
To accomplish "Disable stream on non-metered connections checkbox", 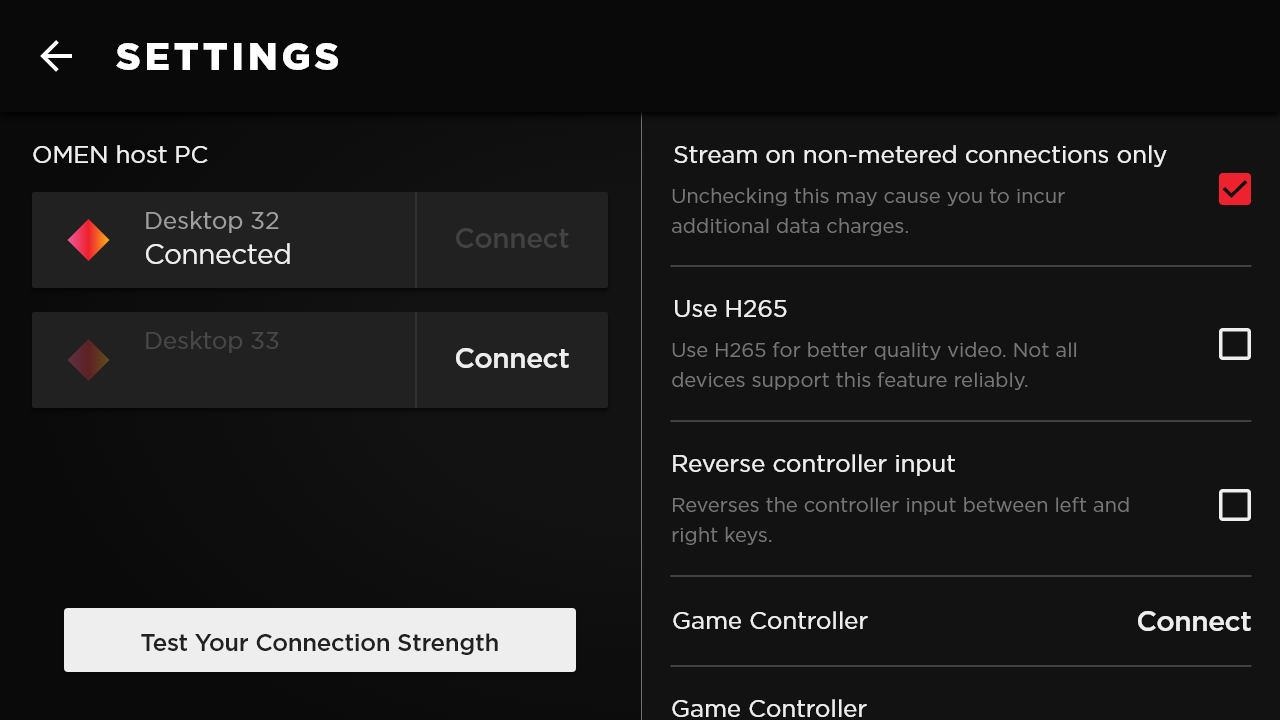I will point(1235,189).
